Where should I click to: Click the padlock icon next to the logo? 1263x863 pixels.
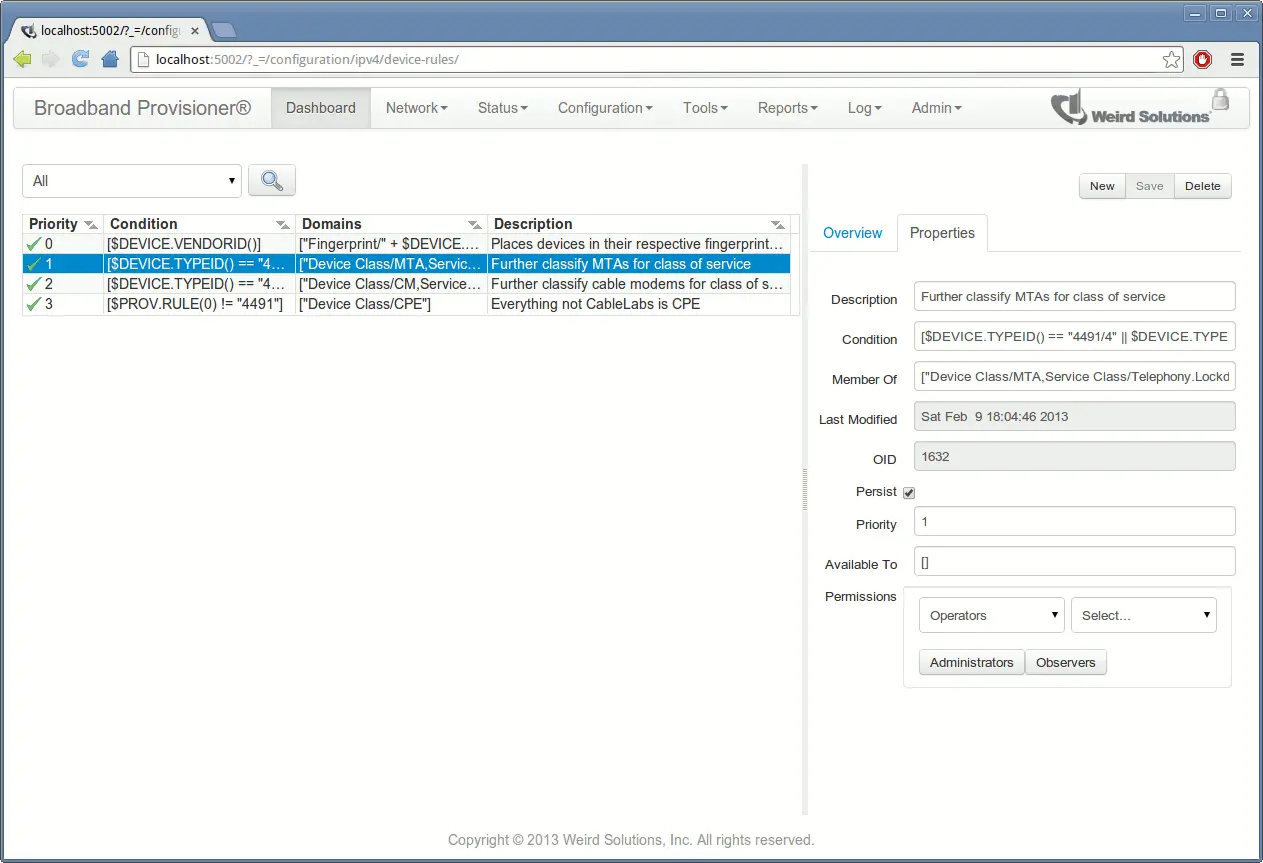tap(1220, 100)
